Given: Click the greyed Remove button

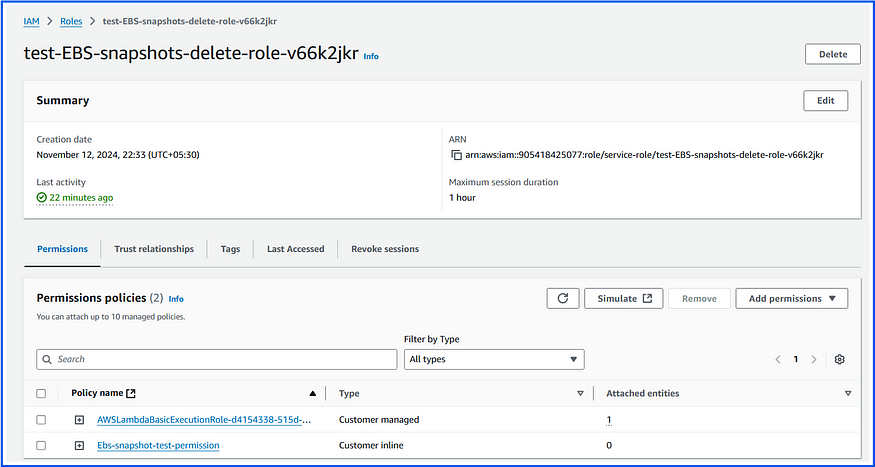Looking at the screenshot, I should [699, 299].
